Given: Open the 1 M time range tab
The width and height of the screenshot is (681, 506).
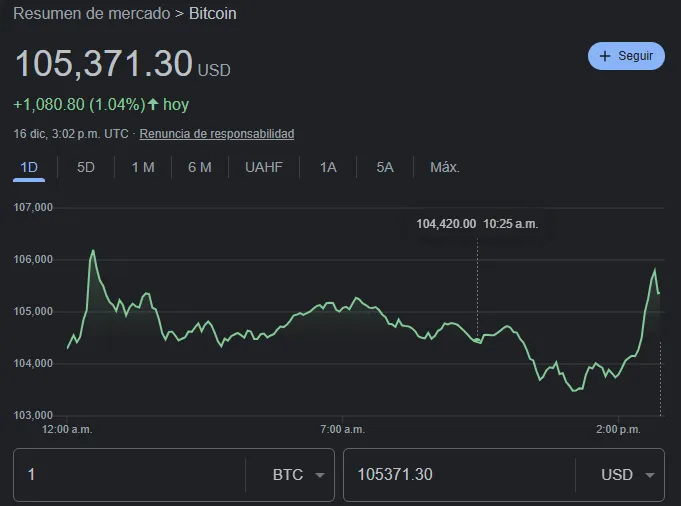Looking at the screenshot, I should [143, 167].
